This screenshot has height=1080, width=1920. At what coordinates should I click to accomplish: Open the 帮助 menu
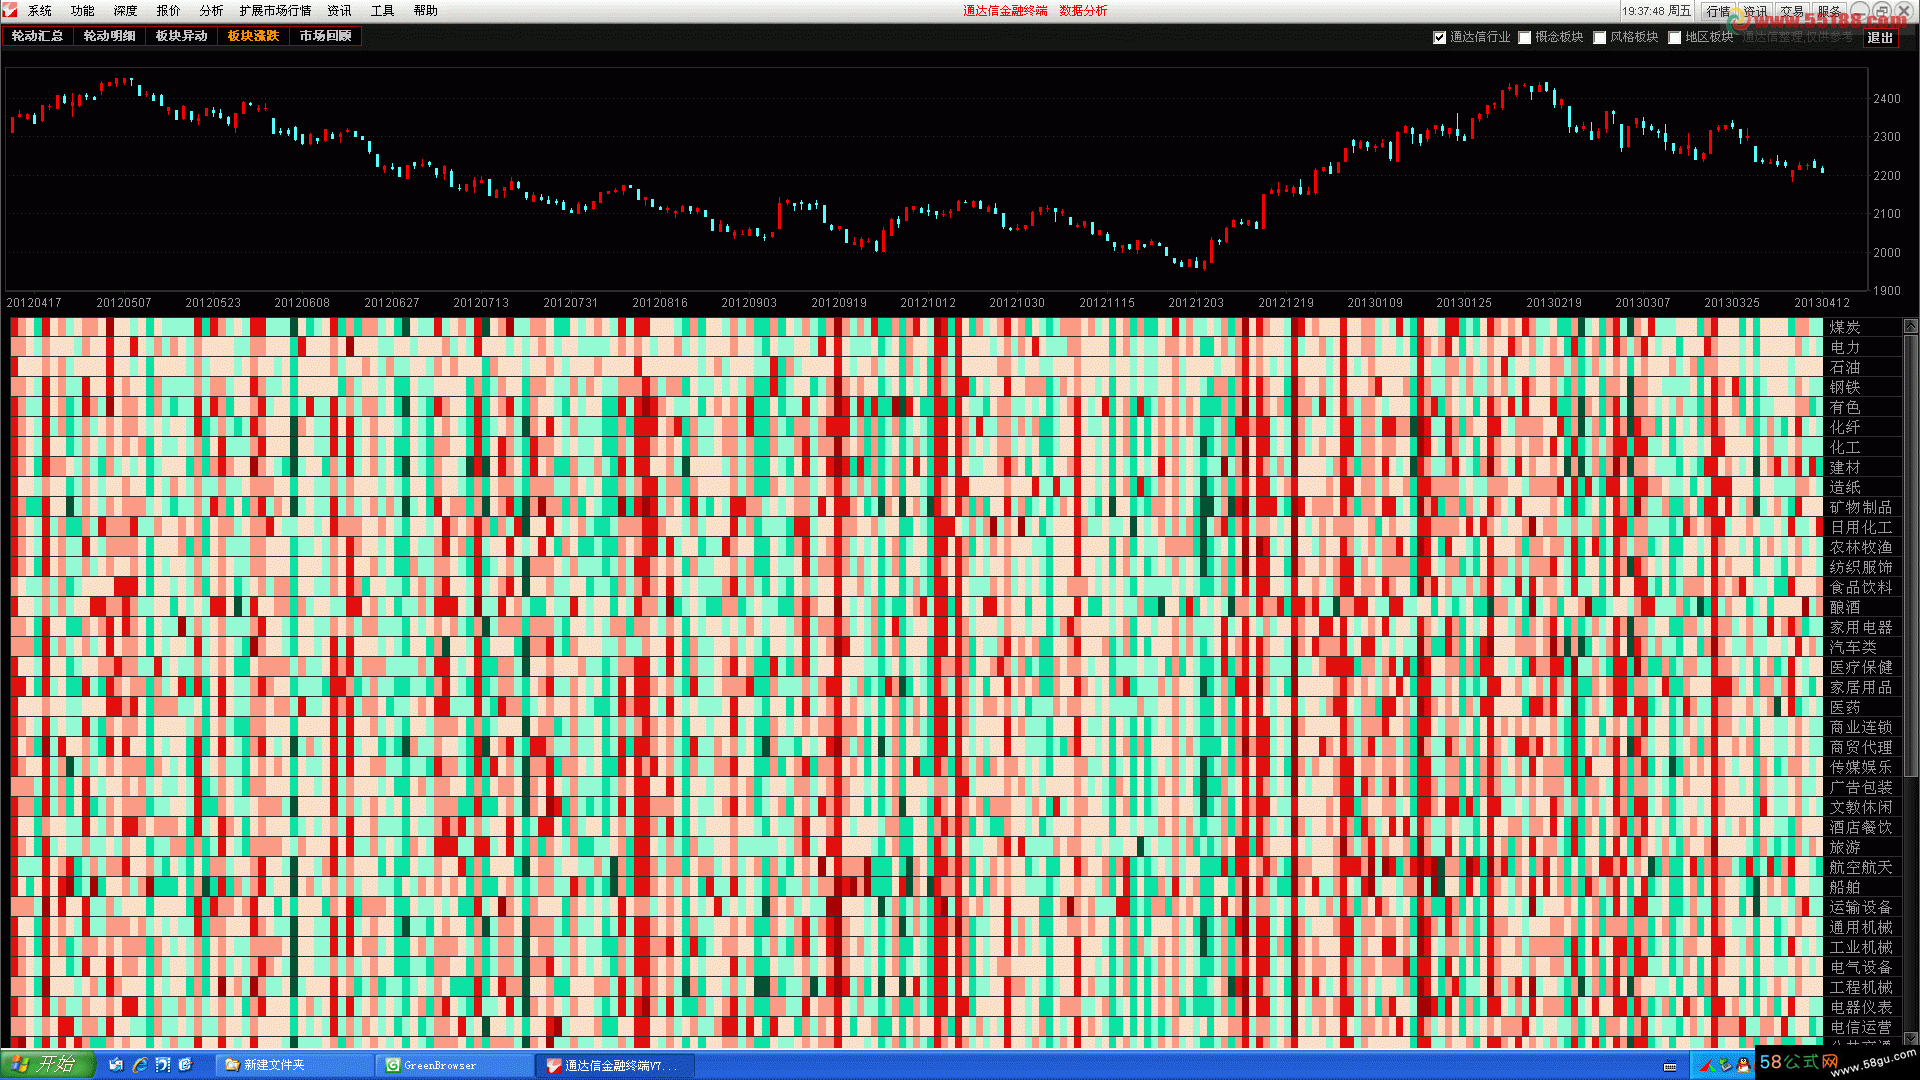pyautogui.click(x=426, y=11)
